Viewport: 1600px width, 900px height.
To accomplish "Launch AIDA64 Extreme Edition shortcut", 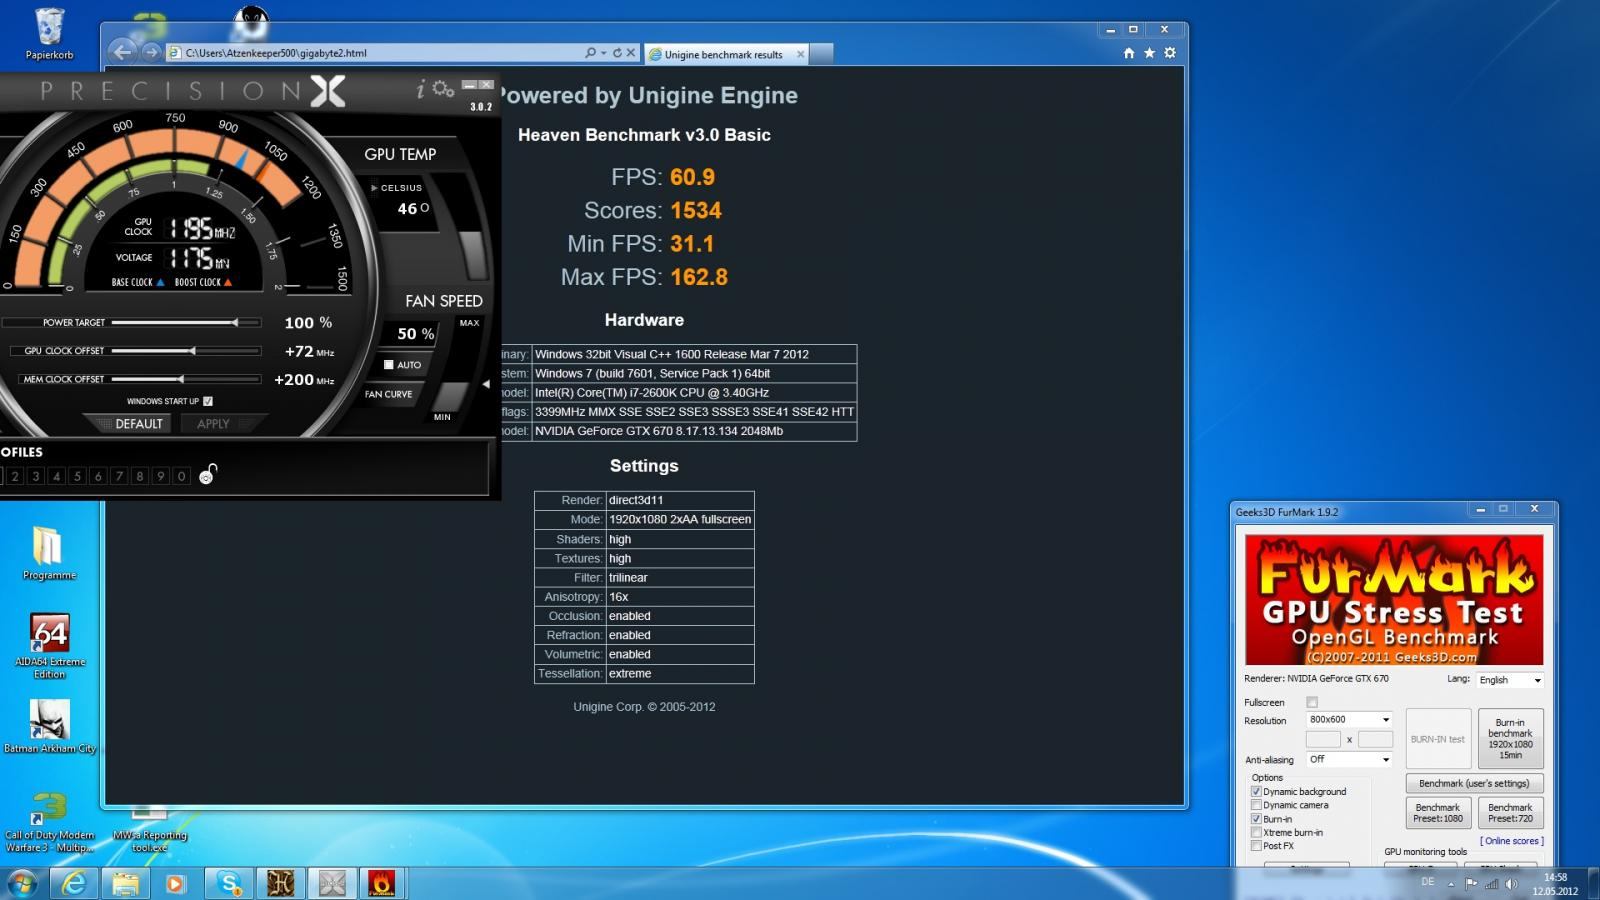I will tap(50, 646).
